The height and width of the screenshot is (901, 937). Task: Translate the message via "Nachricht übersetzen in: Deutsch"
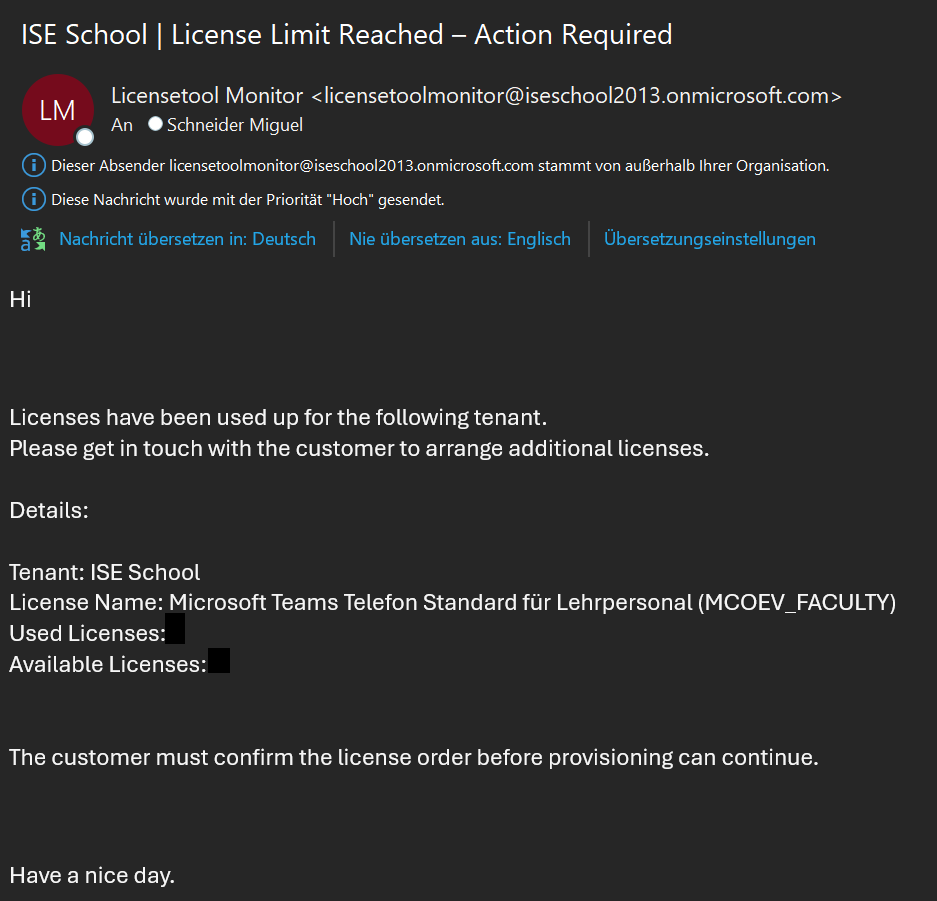pyautogui.click(x=187, y=239)
